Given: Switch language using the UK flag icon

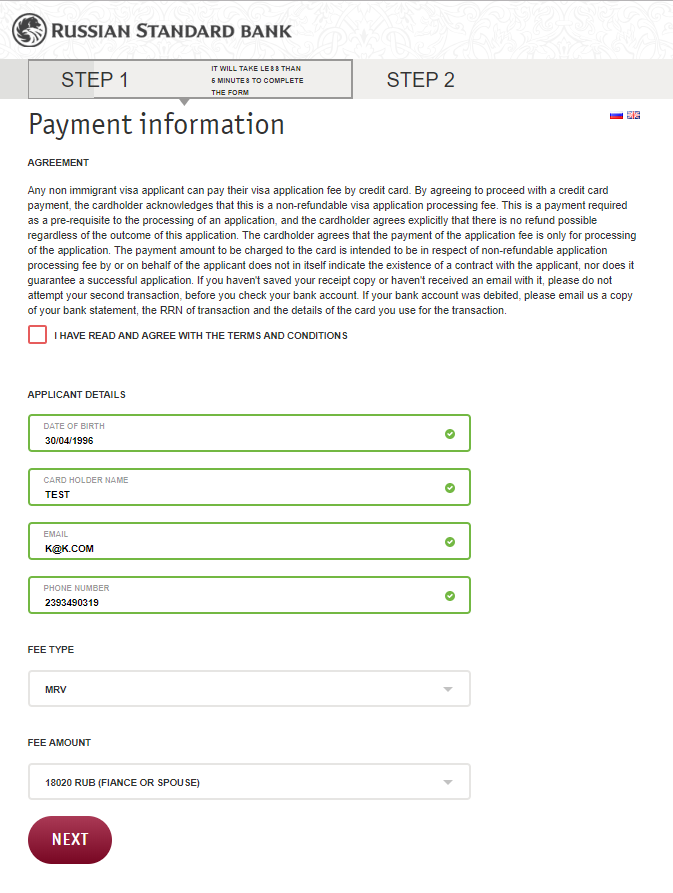Looking at the screenshot, I should (x=634, y=115).
